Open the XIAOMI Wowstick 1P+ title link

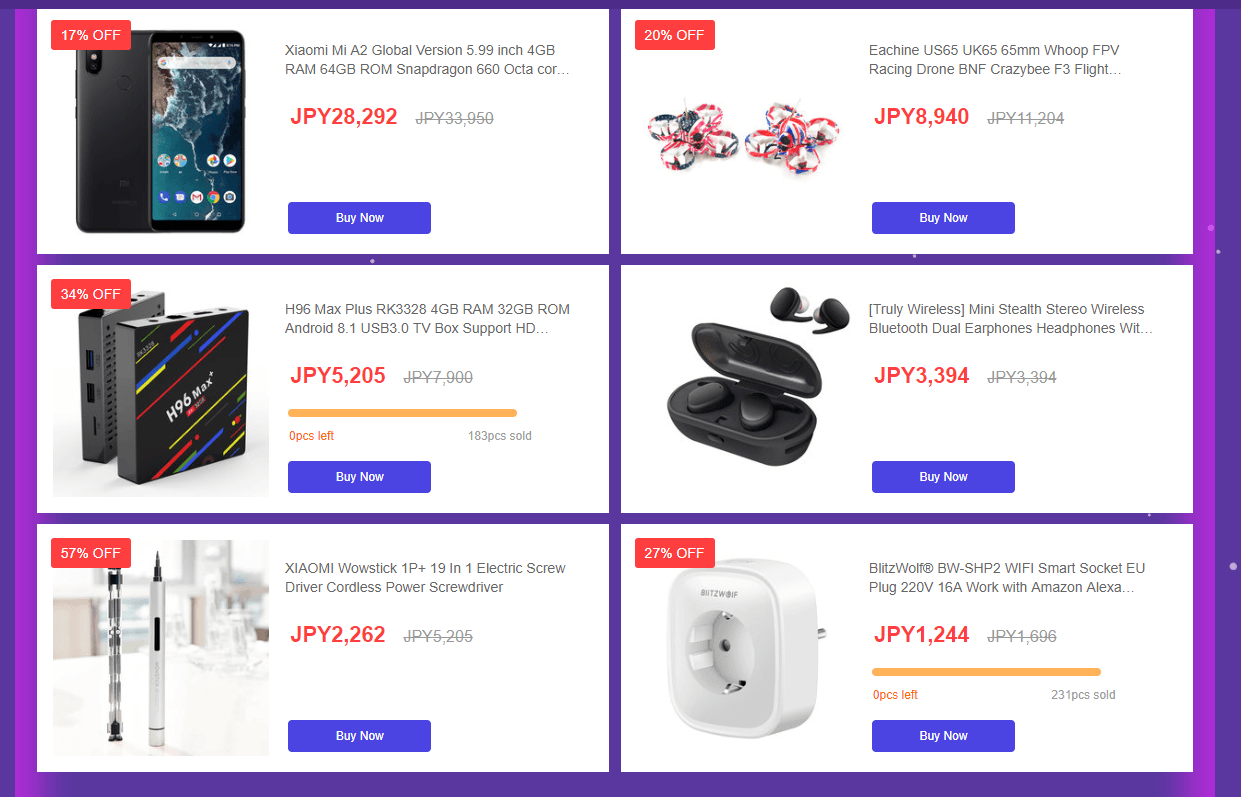pyautogui.click(x=425, y=578)
